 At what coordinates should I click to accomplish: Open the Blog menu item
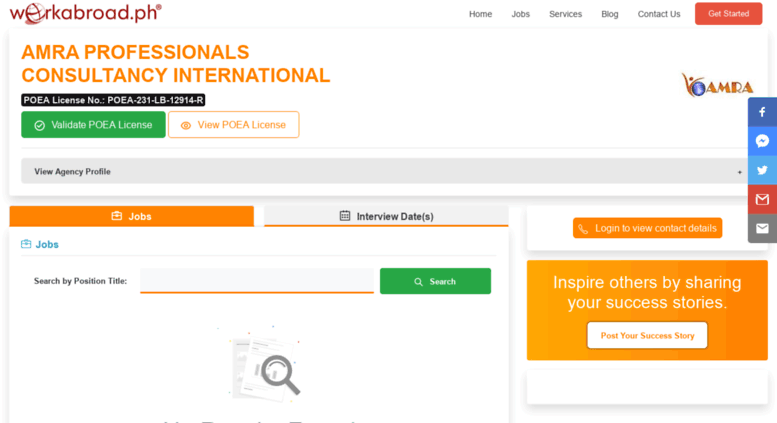click(x=610, y=14)
